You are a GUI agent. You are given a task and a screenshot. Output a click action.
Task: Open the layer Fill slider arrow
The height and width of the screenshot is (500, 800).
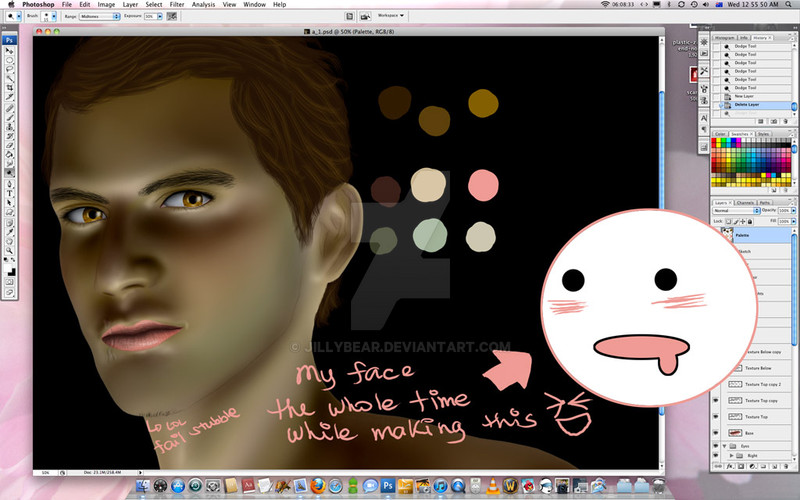[x=794, y=221]
